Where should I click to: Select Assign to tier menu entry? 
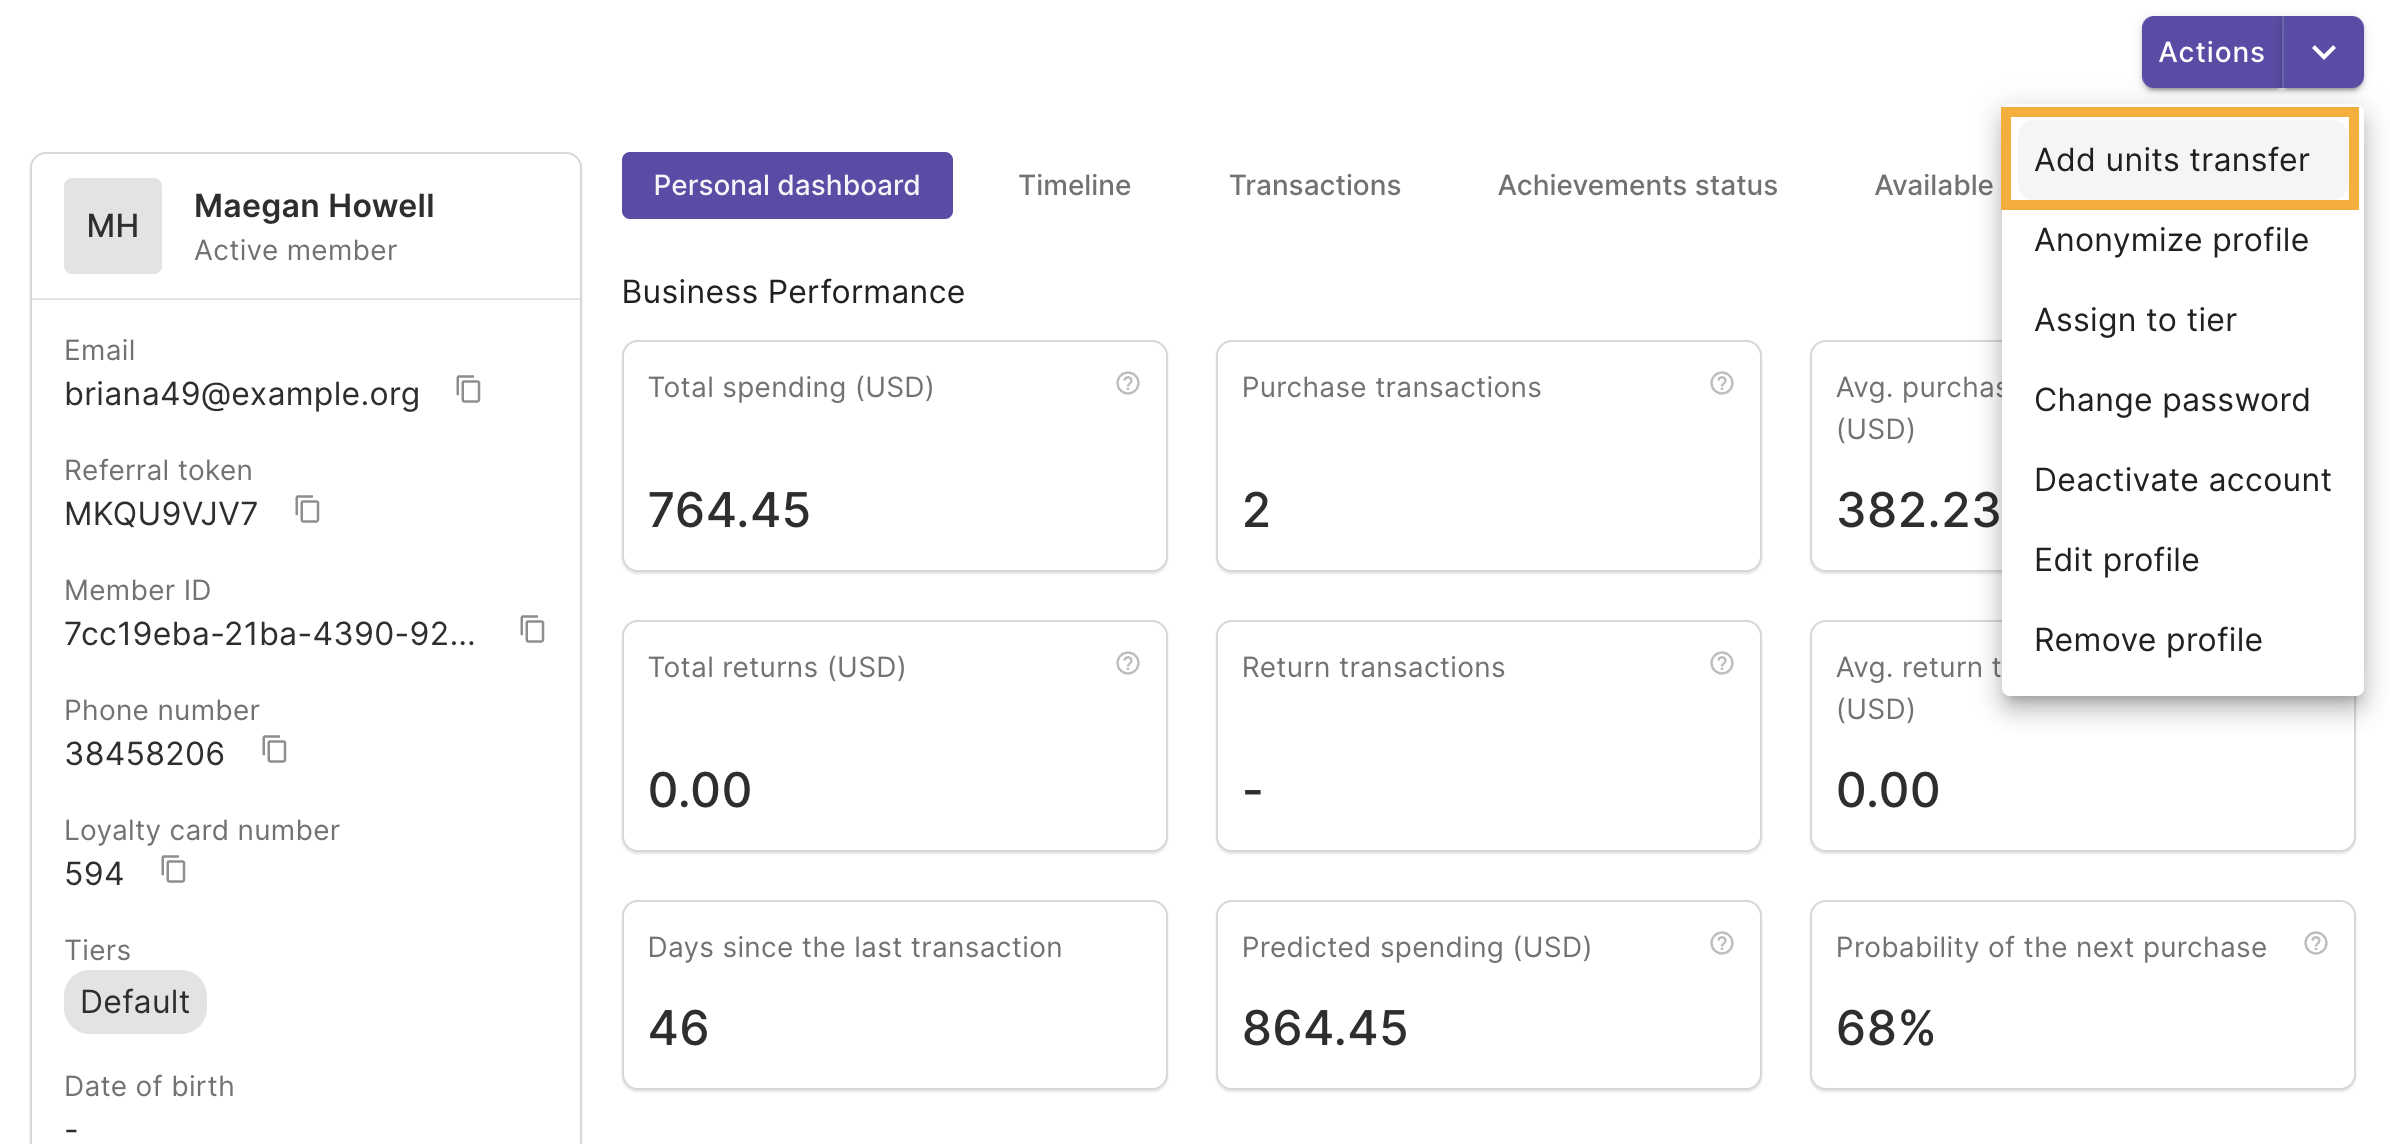point(2182,320)
